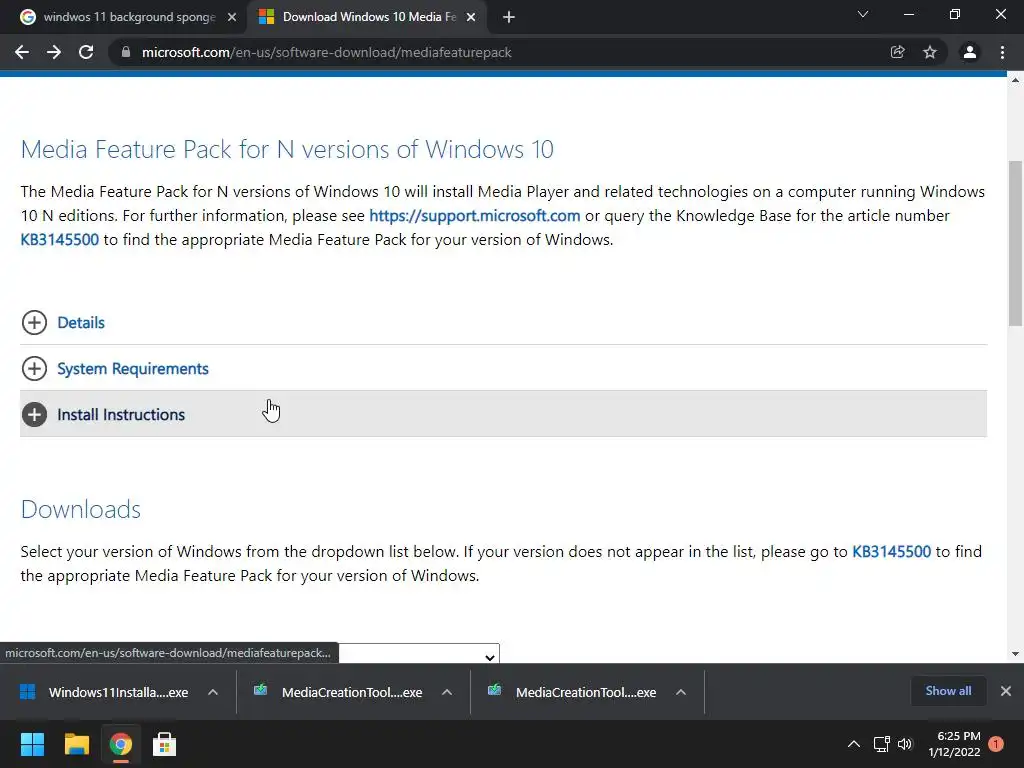Open the downloaded Windows11Installa...exe file
The image size is (1024, 768).
104,692
